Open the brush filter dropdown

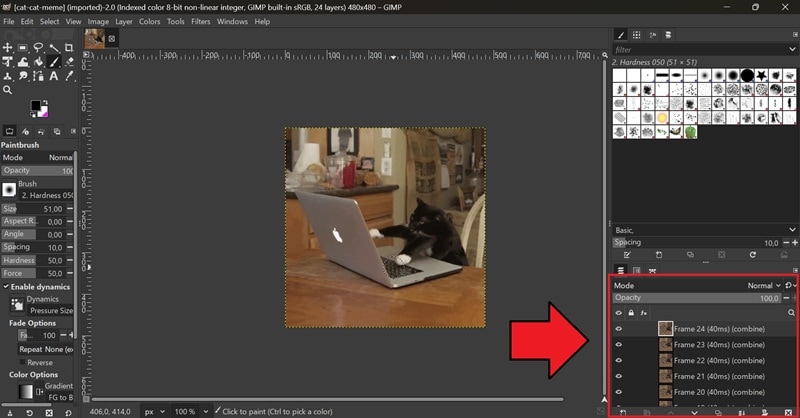792,50
